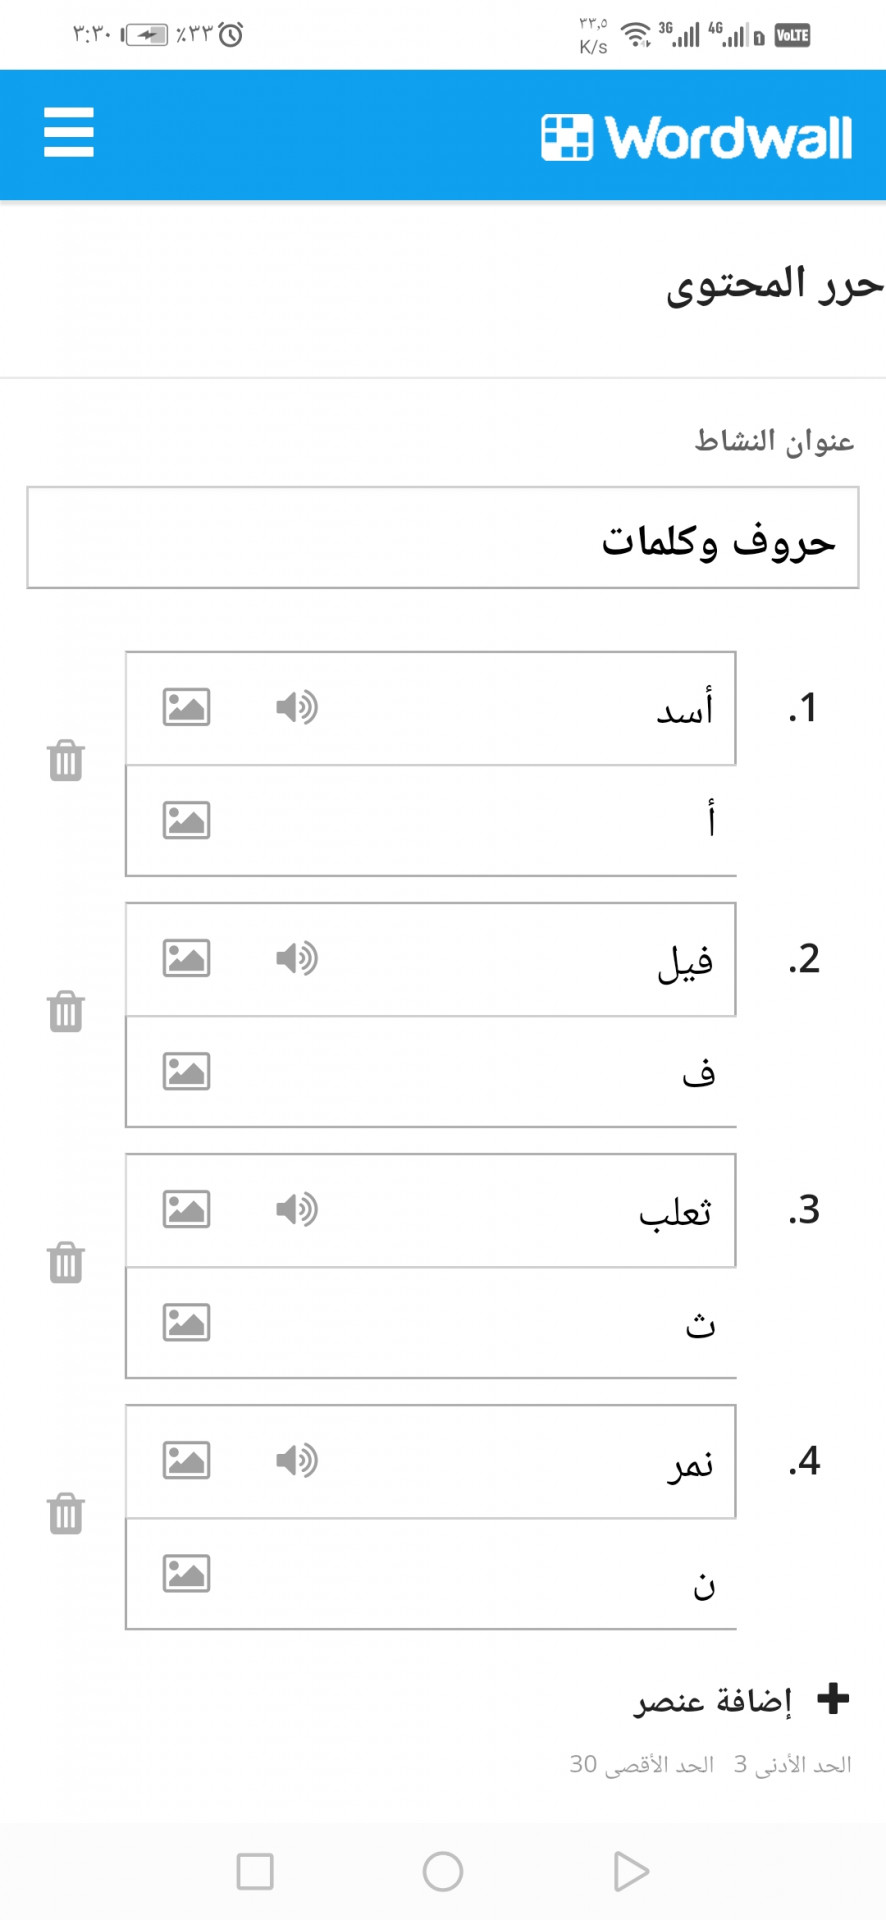The image size is (886, 1920).
Task: Add sound to the ثعلب item
Action: 297,1209
